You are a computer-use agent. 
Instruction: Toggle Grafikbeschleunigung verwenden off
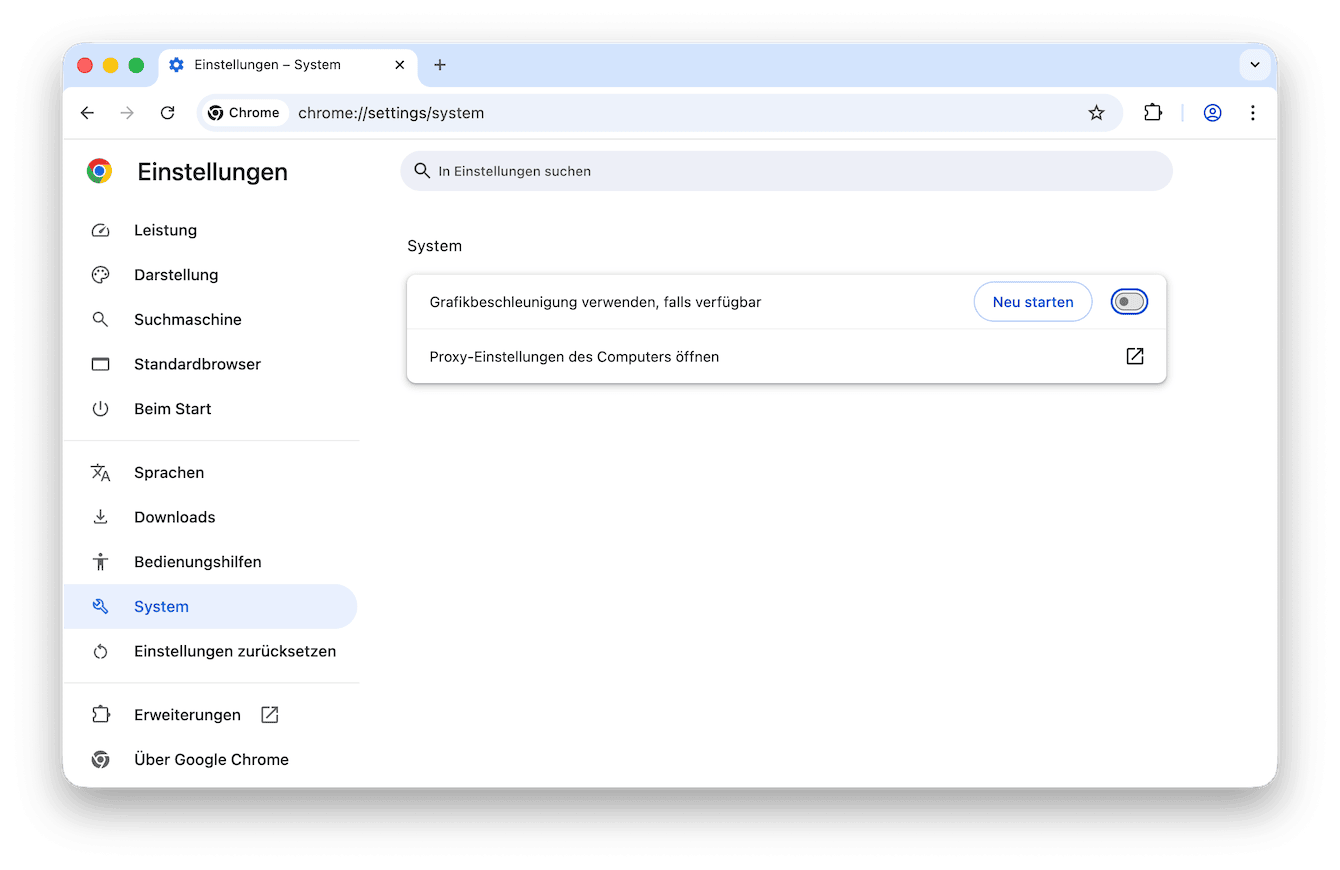coord(1129,301)
